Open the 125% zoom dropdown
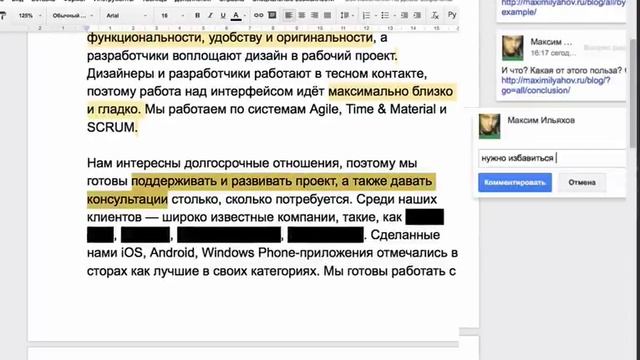The width and height of the screenshot is (640, 360). (30, 16)
